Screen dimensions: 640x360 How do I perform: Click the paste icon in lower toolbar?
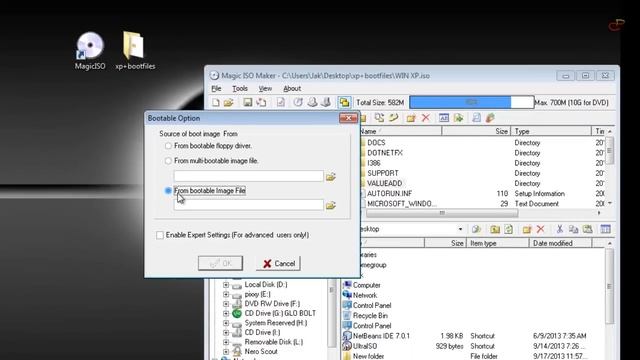587,229
